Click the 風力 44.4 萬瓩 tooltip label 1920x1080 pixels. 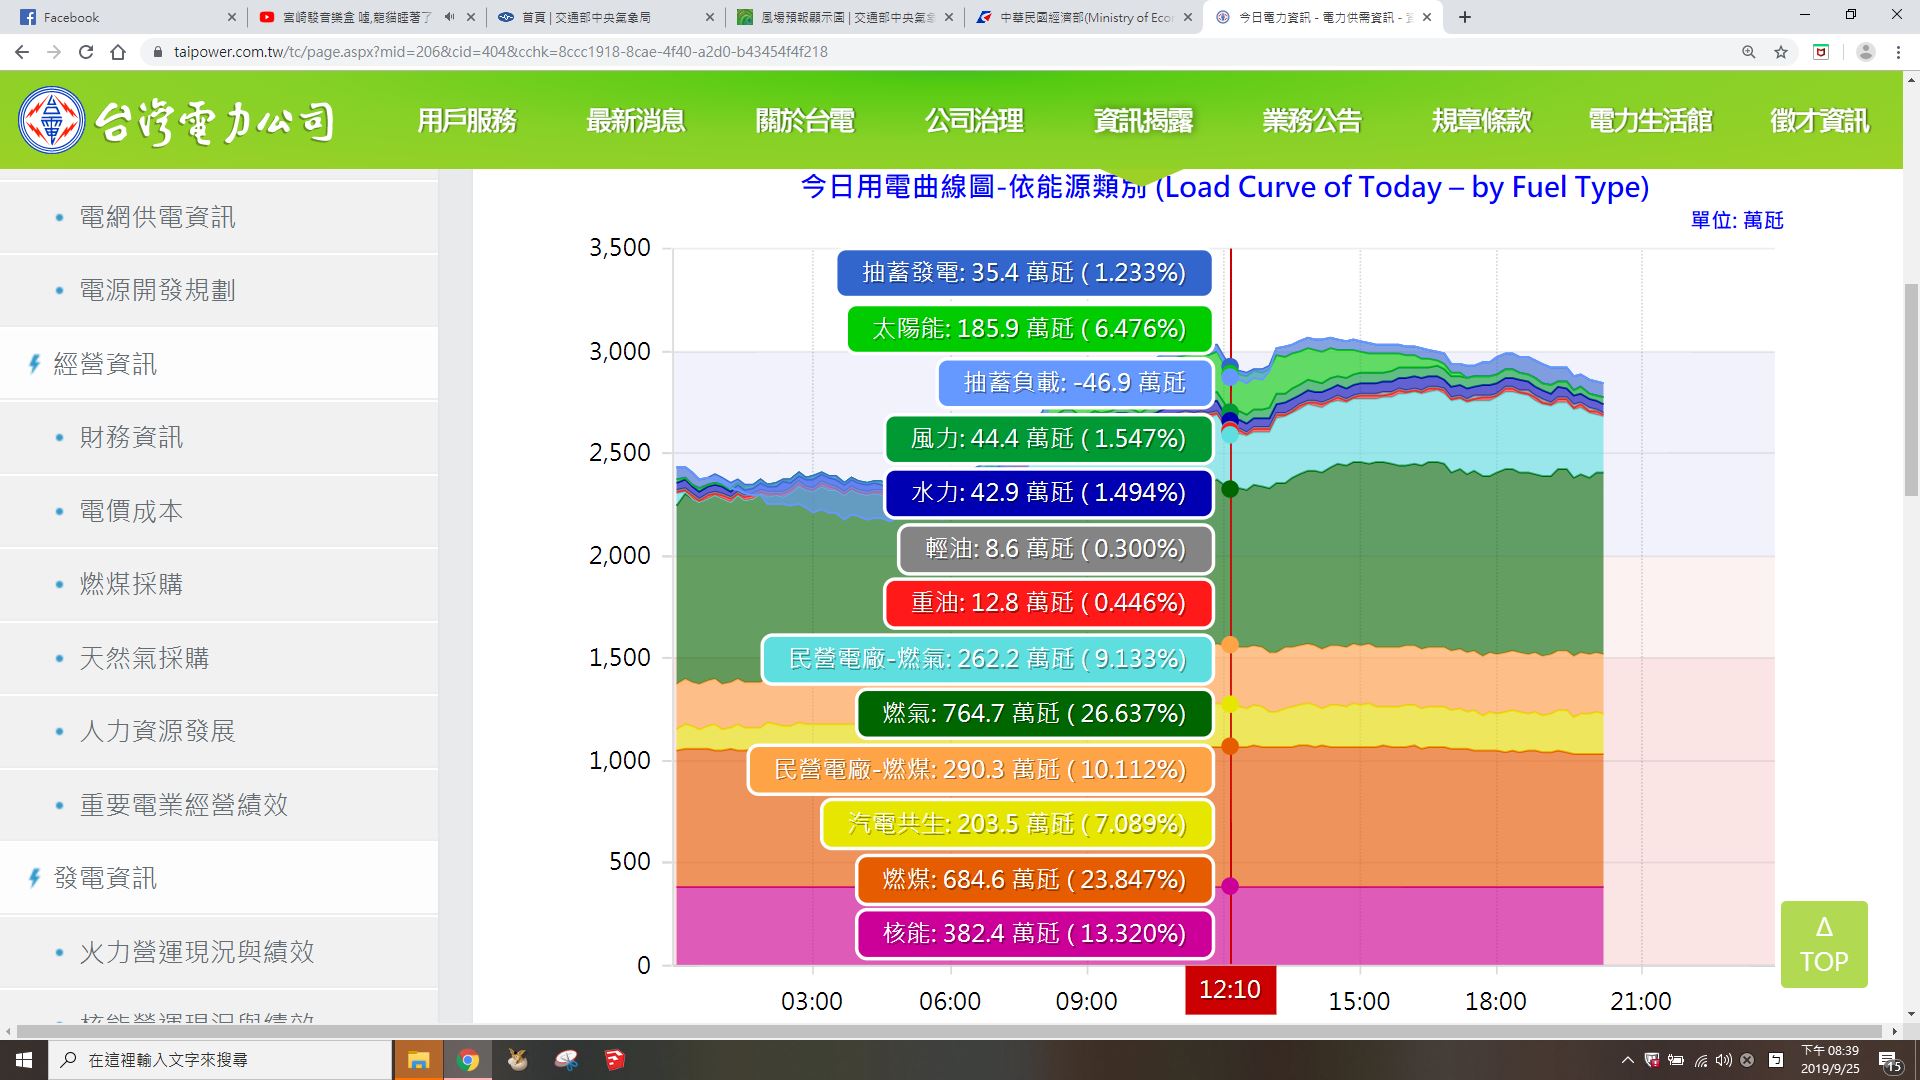pyautogui.click(x=1048, y=438)
